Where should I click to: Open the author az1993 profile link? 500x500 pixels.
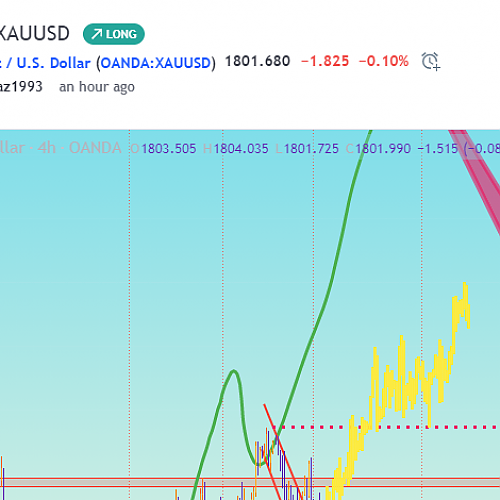21,87
